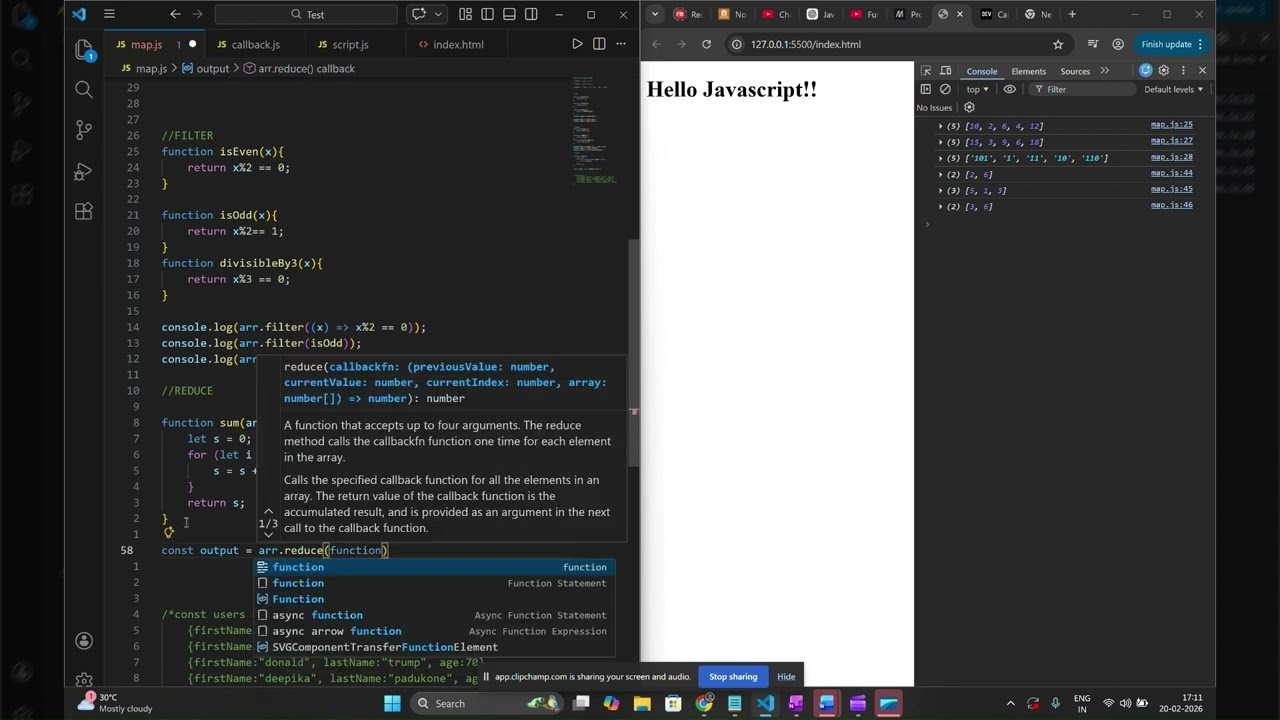The width and height of the screenshot is (1280, 720).
Task: Go forward in VS Code editor history
Action: point(199,14)
